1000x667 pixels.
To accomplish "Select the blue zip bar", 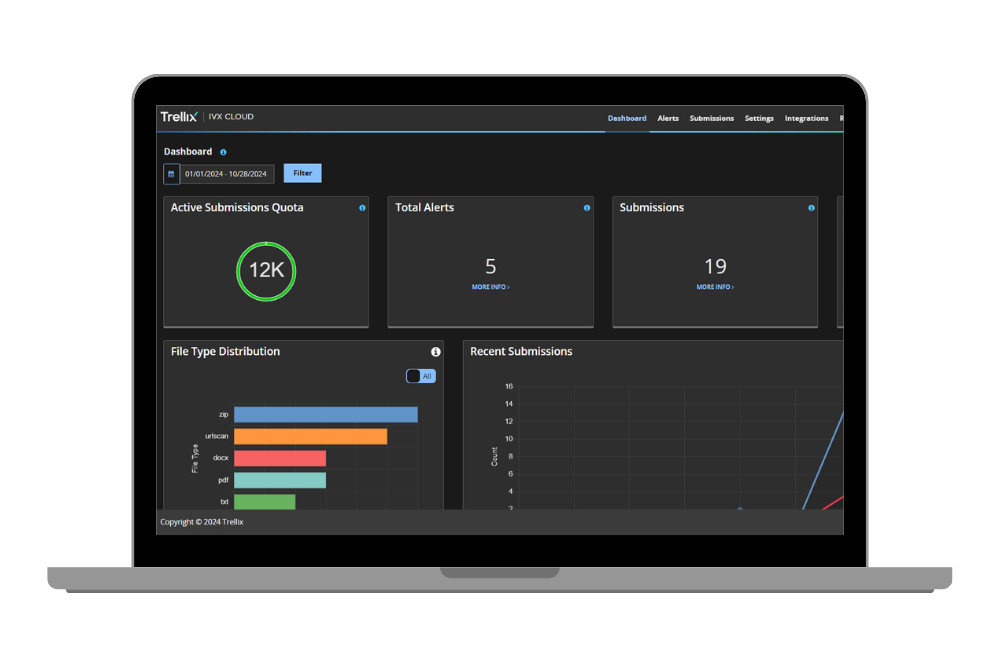I will pyautogui.click(x=326, y=414).
